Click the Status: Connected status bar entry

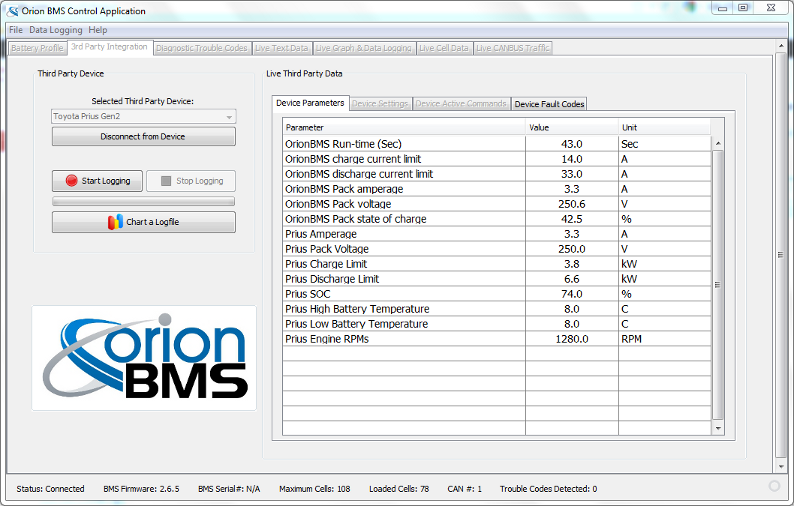pos(50,489)
